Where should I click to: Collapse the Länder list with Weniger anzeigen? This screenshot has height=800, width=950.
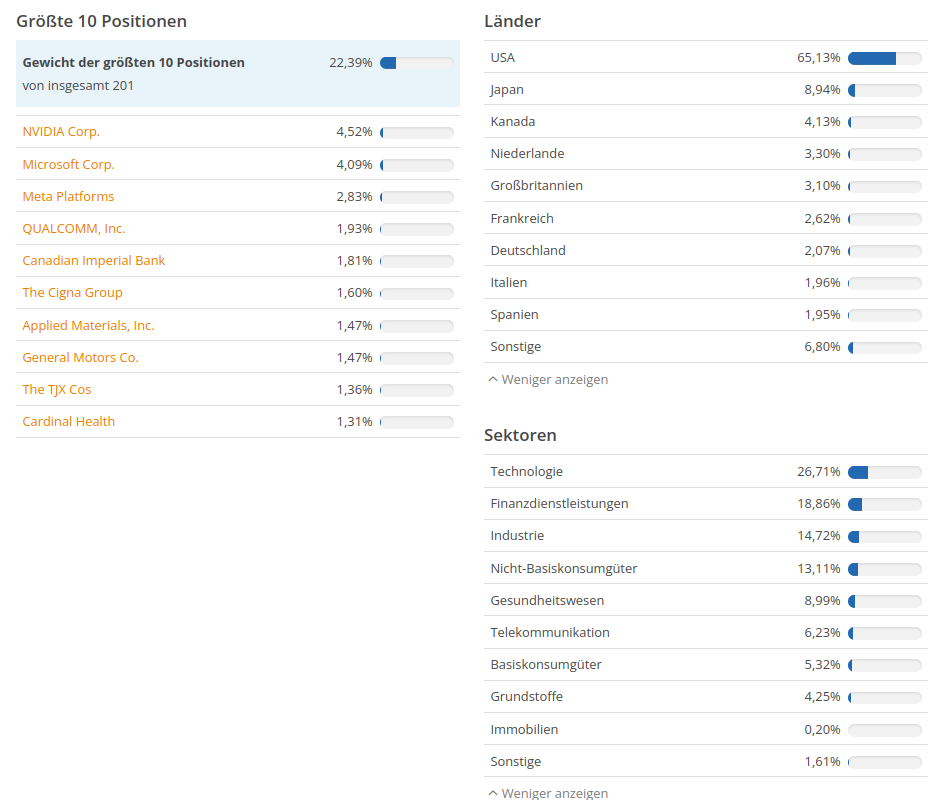coord(554,380)
